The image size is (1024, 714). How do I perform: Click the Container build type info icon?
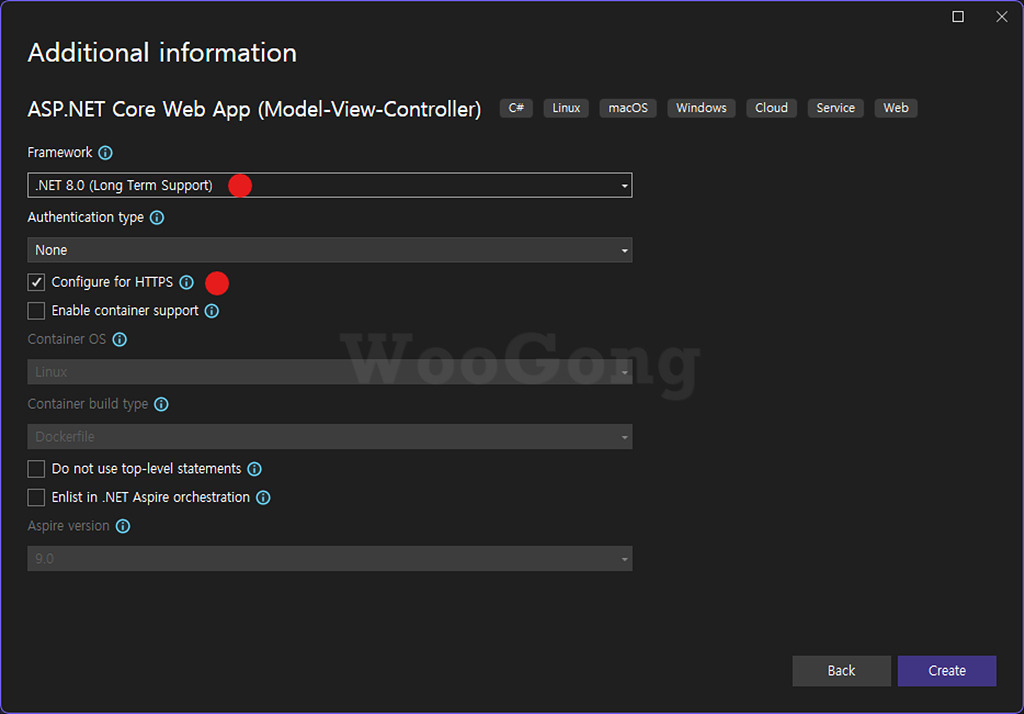[161, 404]
